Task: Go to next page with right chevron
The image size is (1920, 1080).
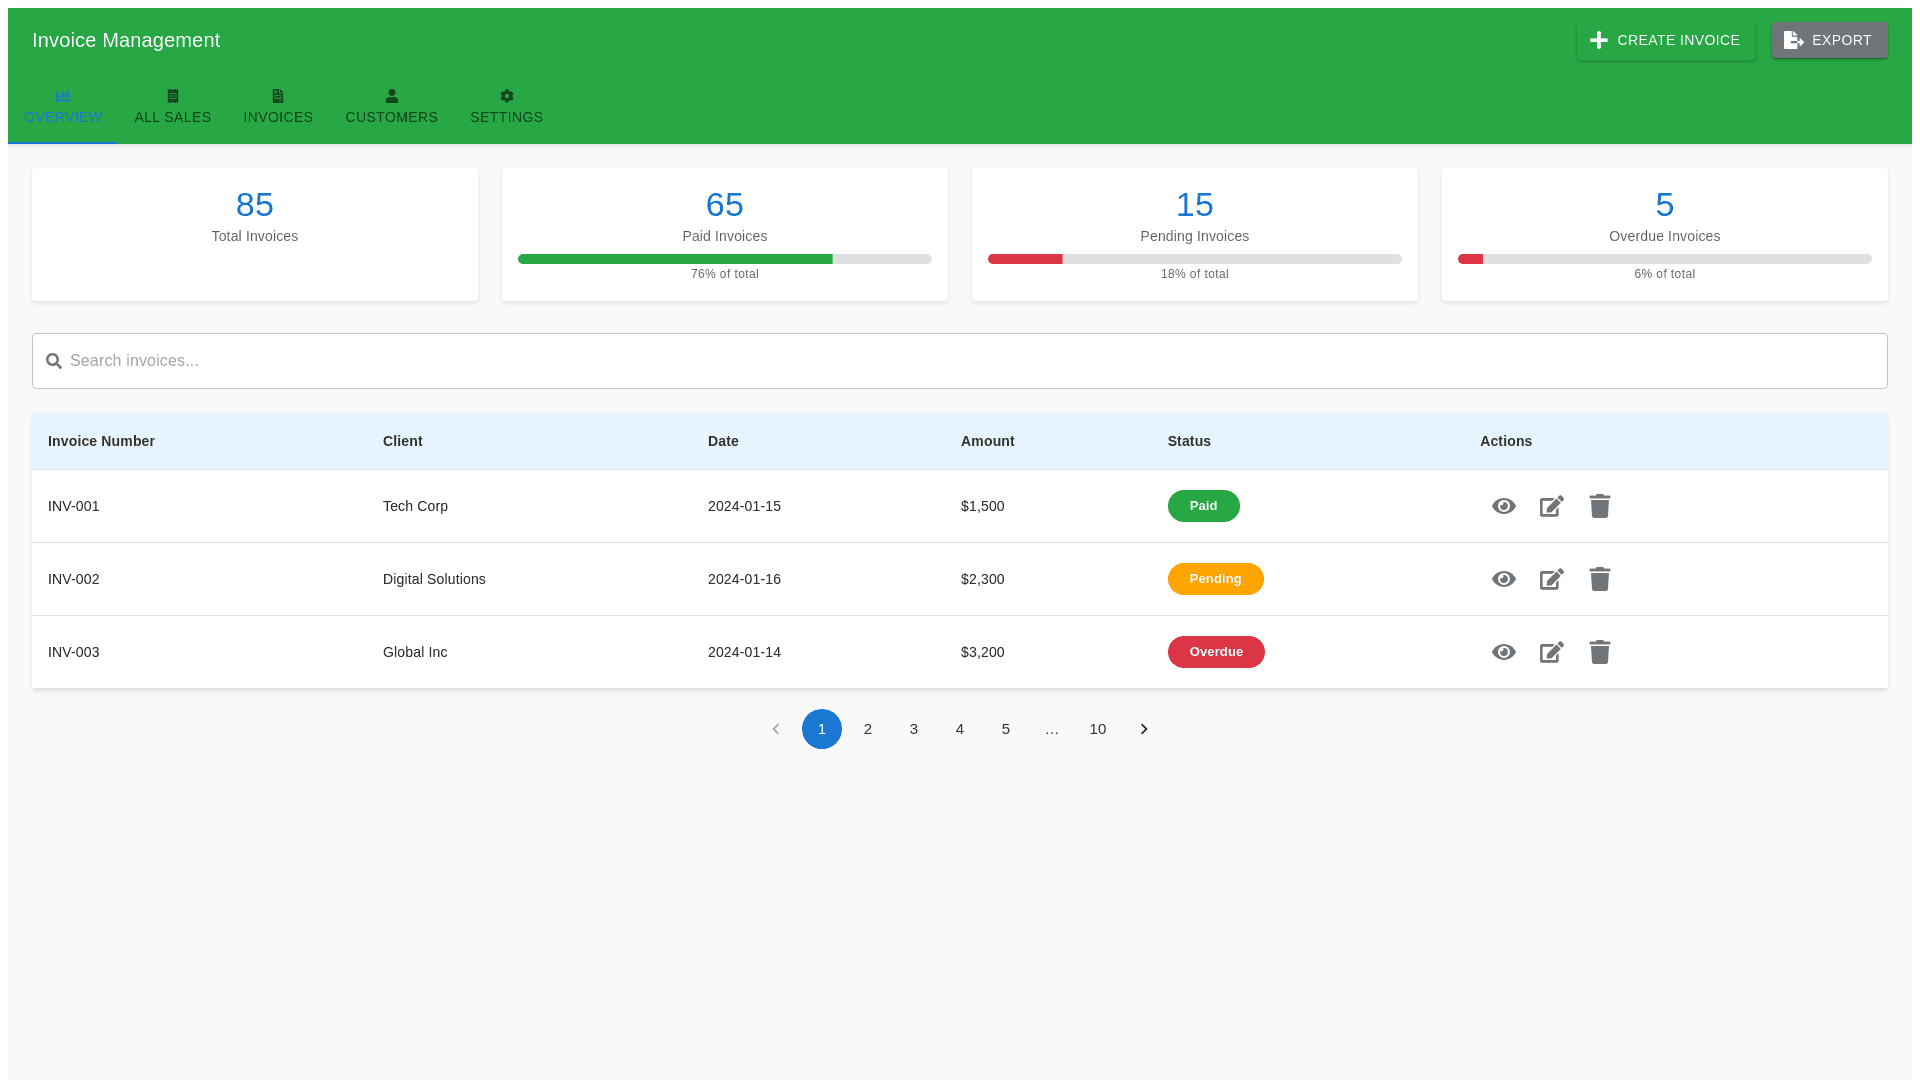Action: [x=1143, y=729]
